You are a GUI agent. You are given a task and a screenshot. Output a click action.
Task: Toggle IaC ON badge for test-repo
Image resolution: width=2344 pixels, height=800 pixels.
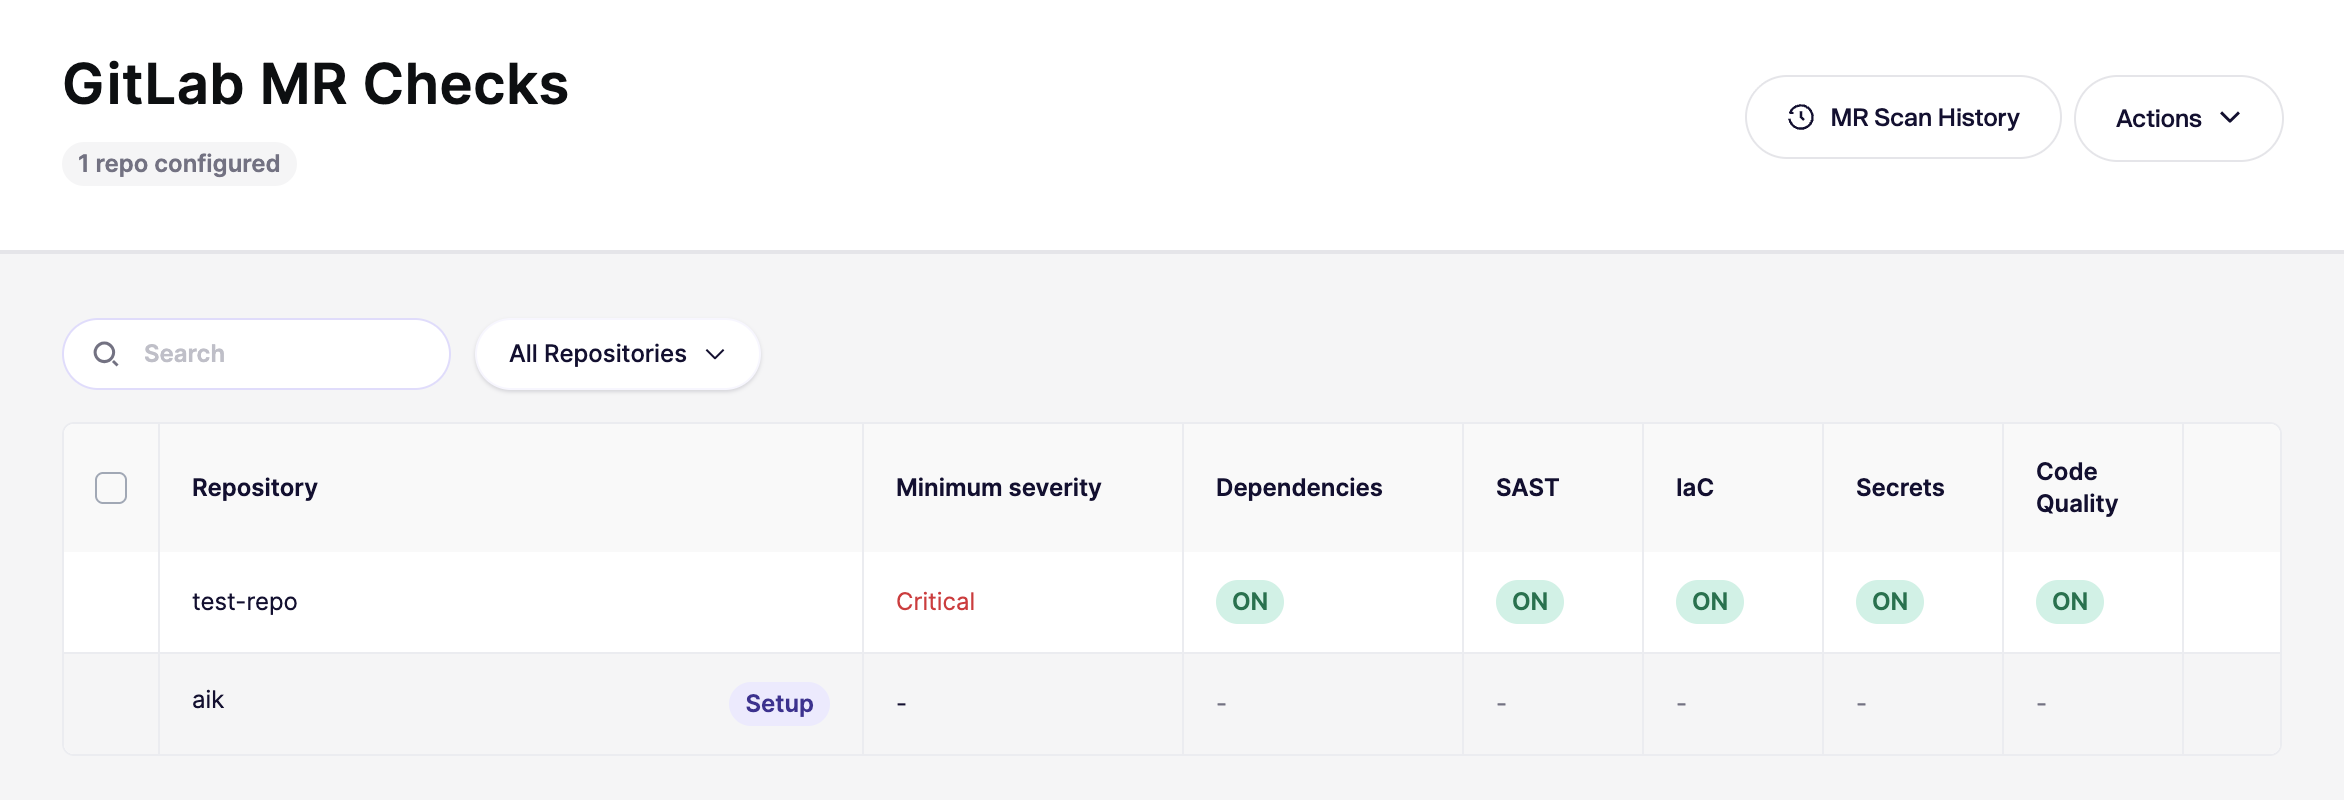[1709, 602]
